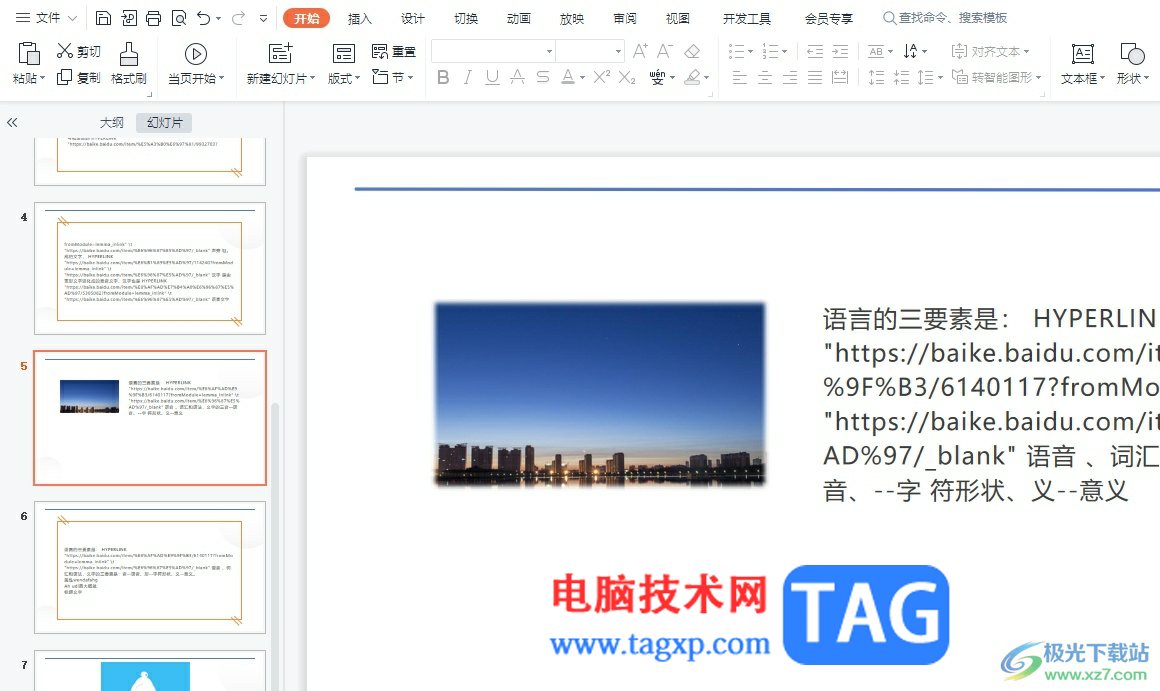Click the Cut (剪切) scissors icon
Image resolution: width=1160 pixels, height=691 pixels.
tap(65, 50)
